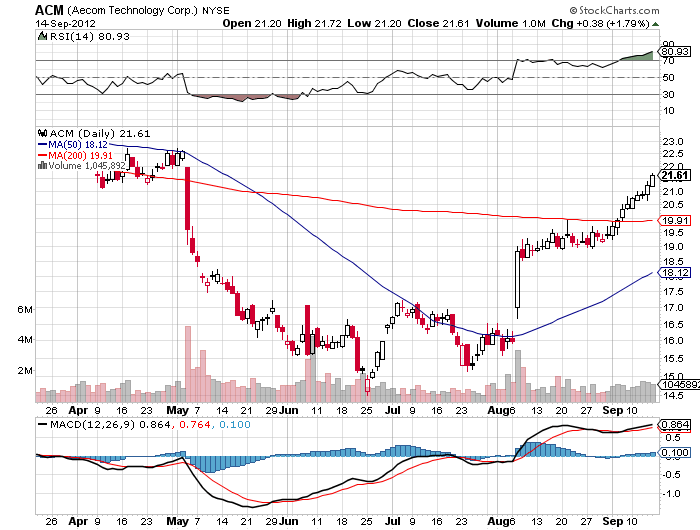Click the RSI indicator mountain icon
700x530 pixels.
tap(42, 36)
